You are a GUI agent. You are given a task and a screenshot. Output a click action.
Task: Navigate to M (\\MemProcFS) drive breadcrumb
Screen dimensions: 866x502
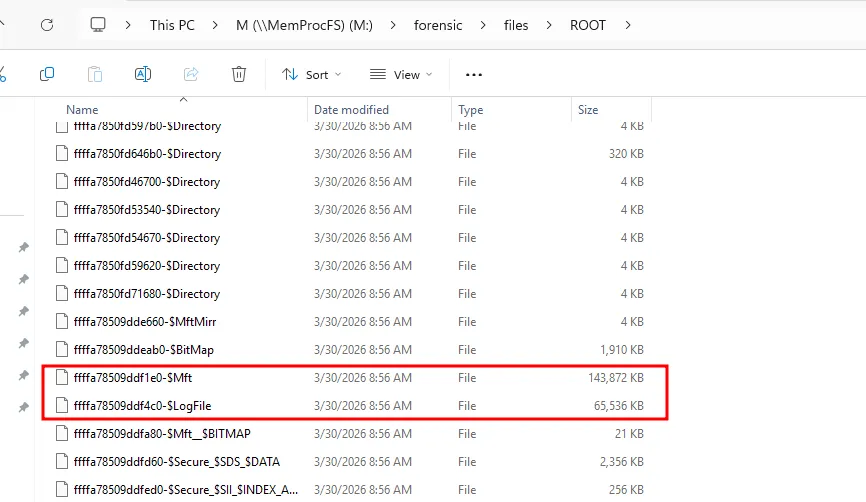pos(304,25)
